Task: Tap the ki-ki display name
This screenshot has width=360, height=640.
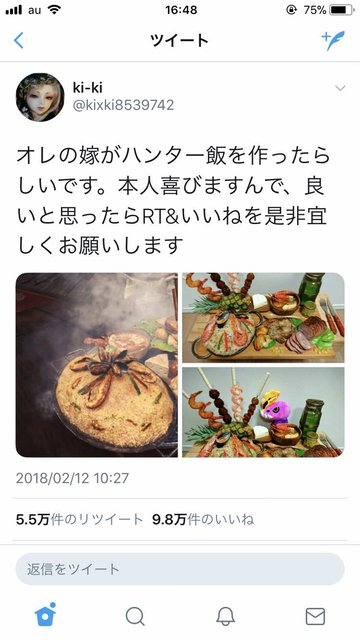Action: [x=88, y=87]
